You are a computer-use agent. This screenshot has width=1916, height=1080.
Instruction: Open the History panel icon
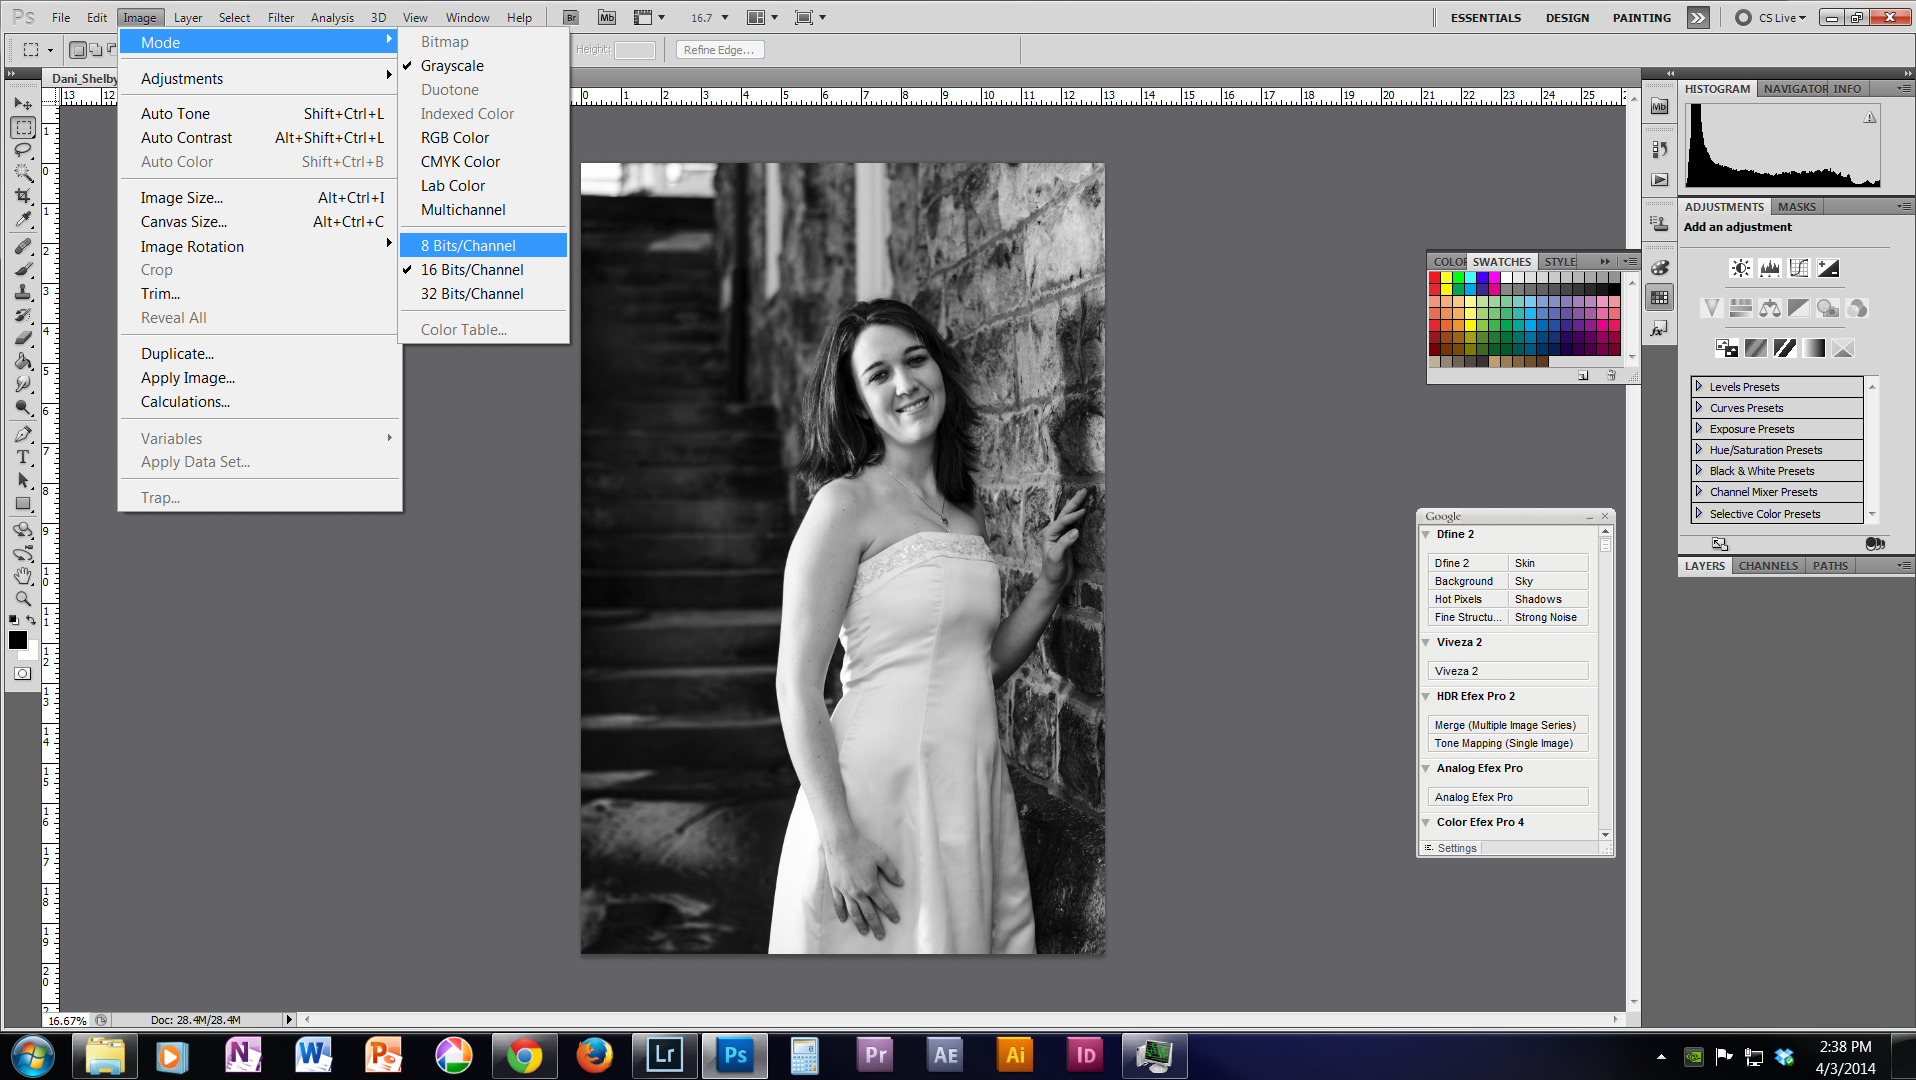tap(1660, 149)
